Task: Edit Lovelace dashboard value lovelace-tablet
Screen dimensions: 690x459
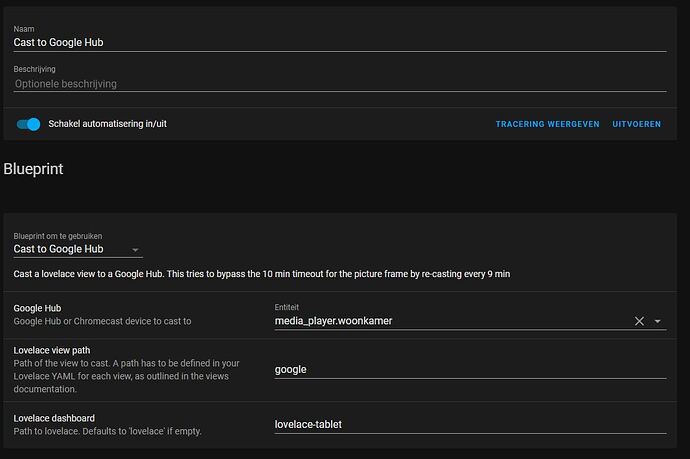Action: pyautogui.click(x=470, y=424)
